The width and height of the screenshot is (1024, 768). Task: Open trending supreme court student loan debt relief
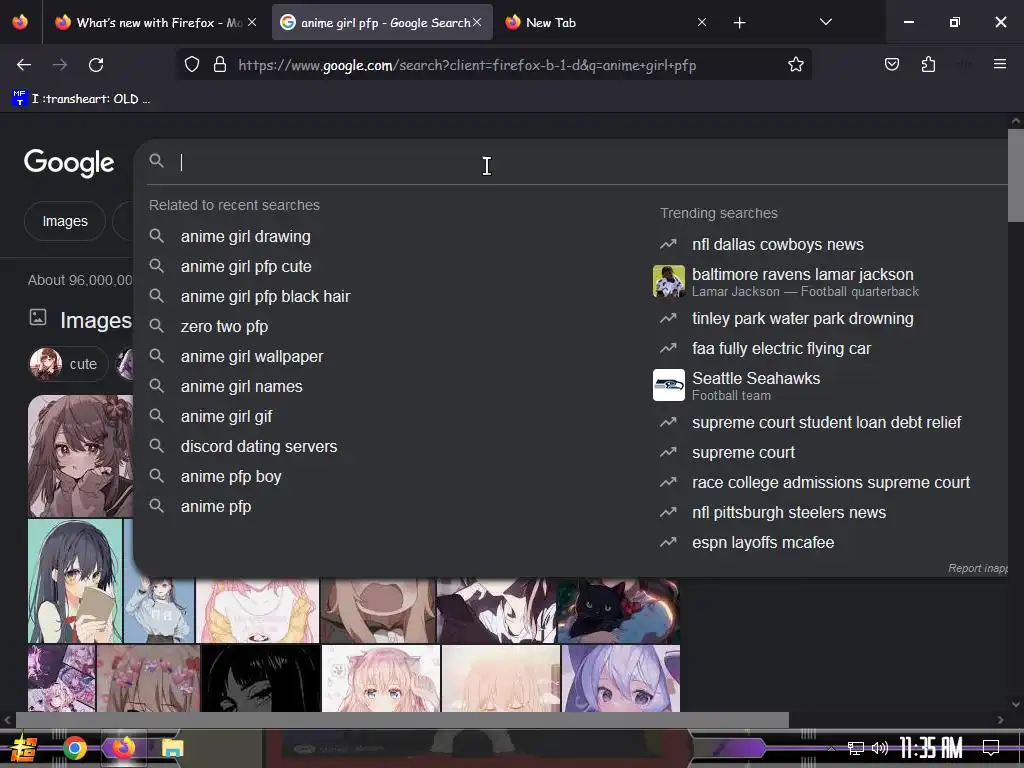pyautogui.click(x=826, y=423)
